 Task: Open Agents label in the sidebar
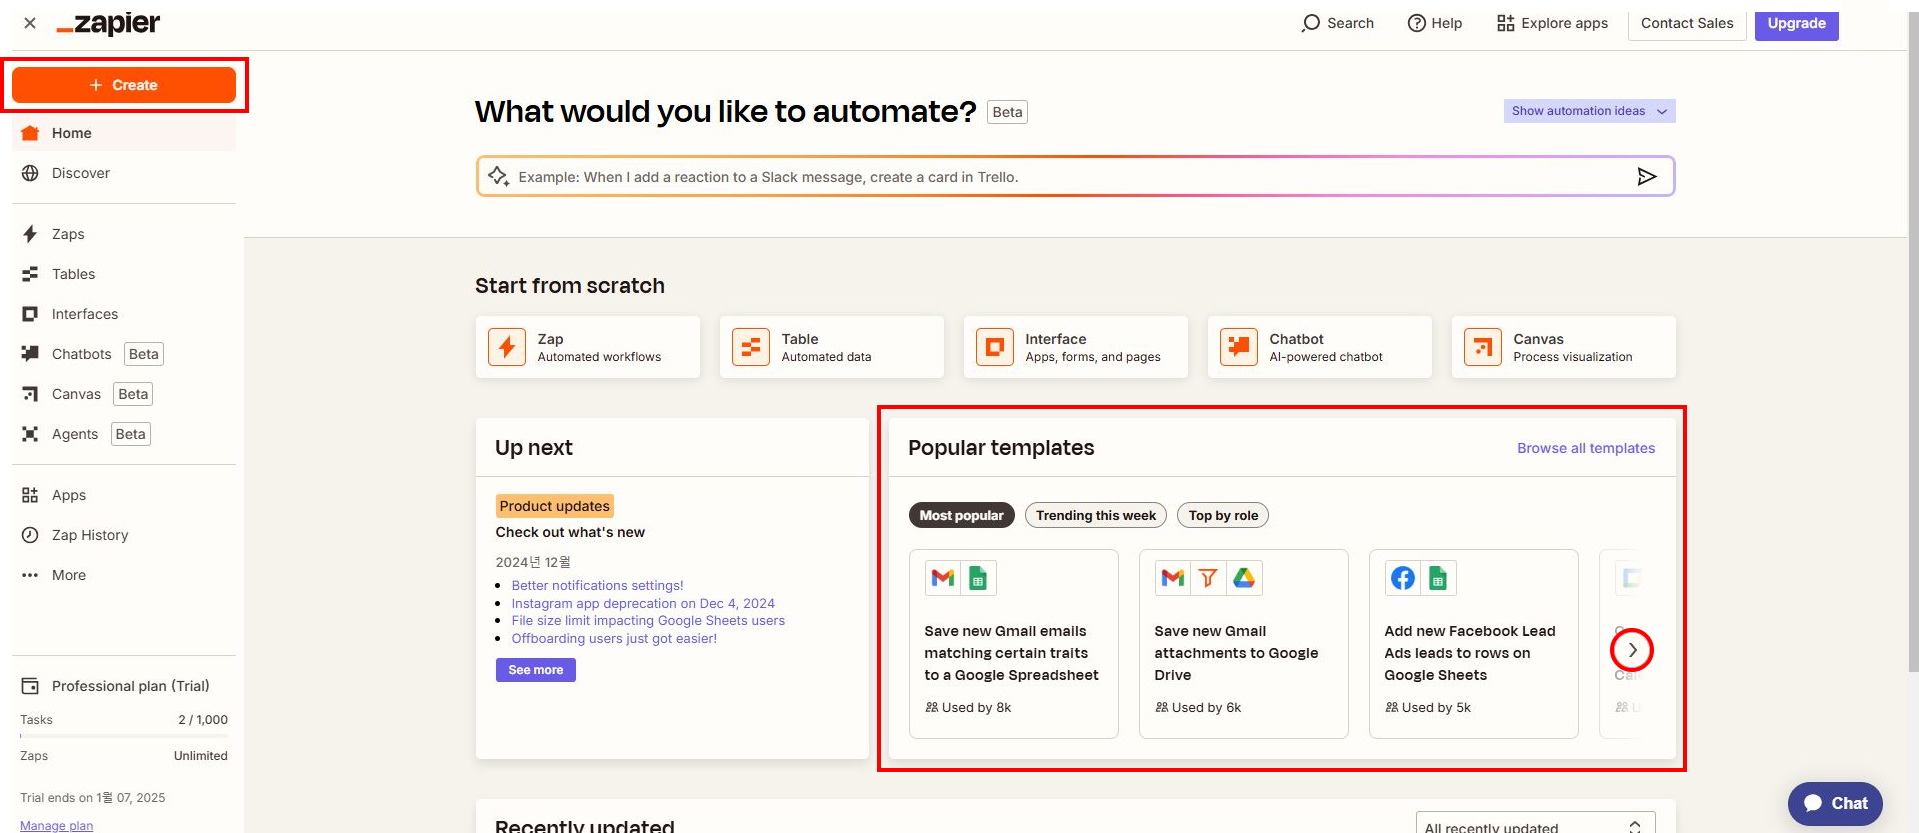[x=75, y=434]
